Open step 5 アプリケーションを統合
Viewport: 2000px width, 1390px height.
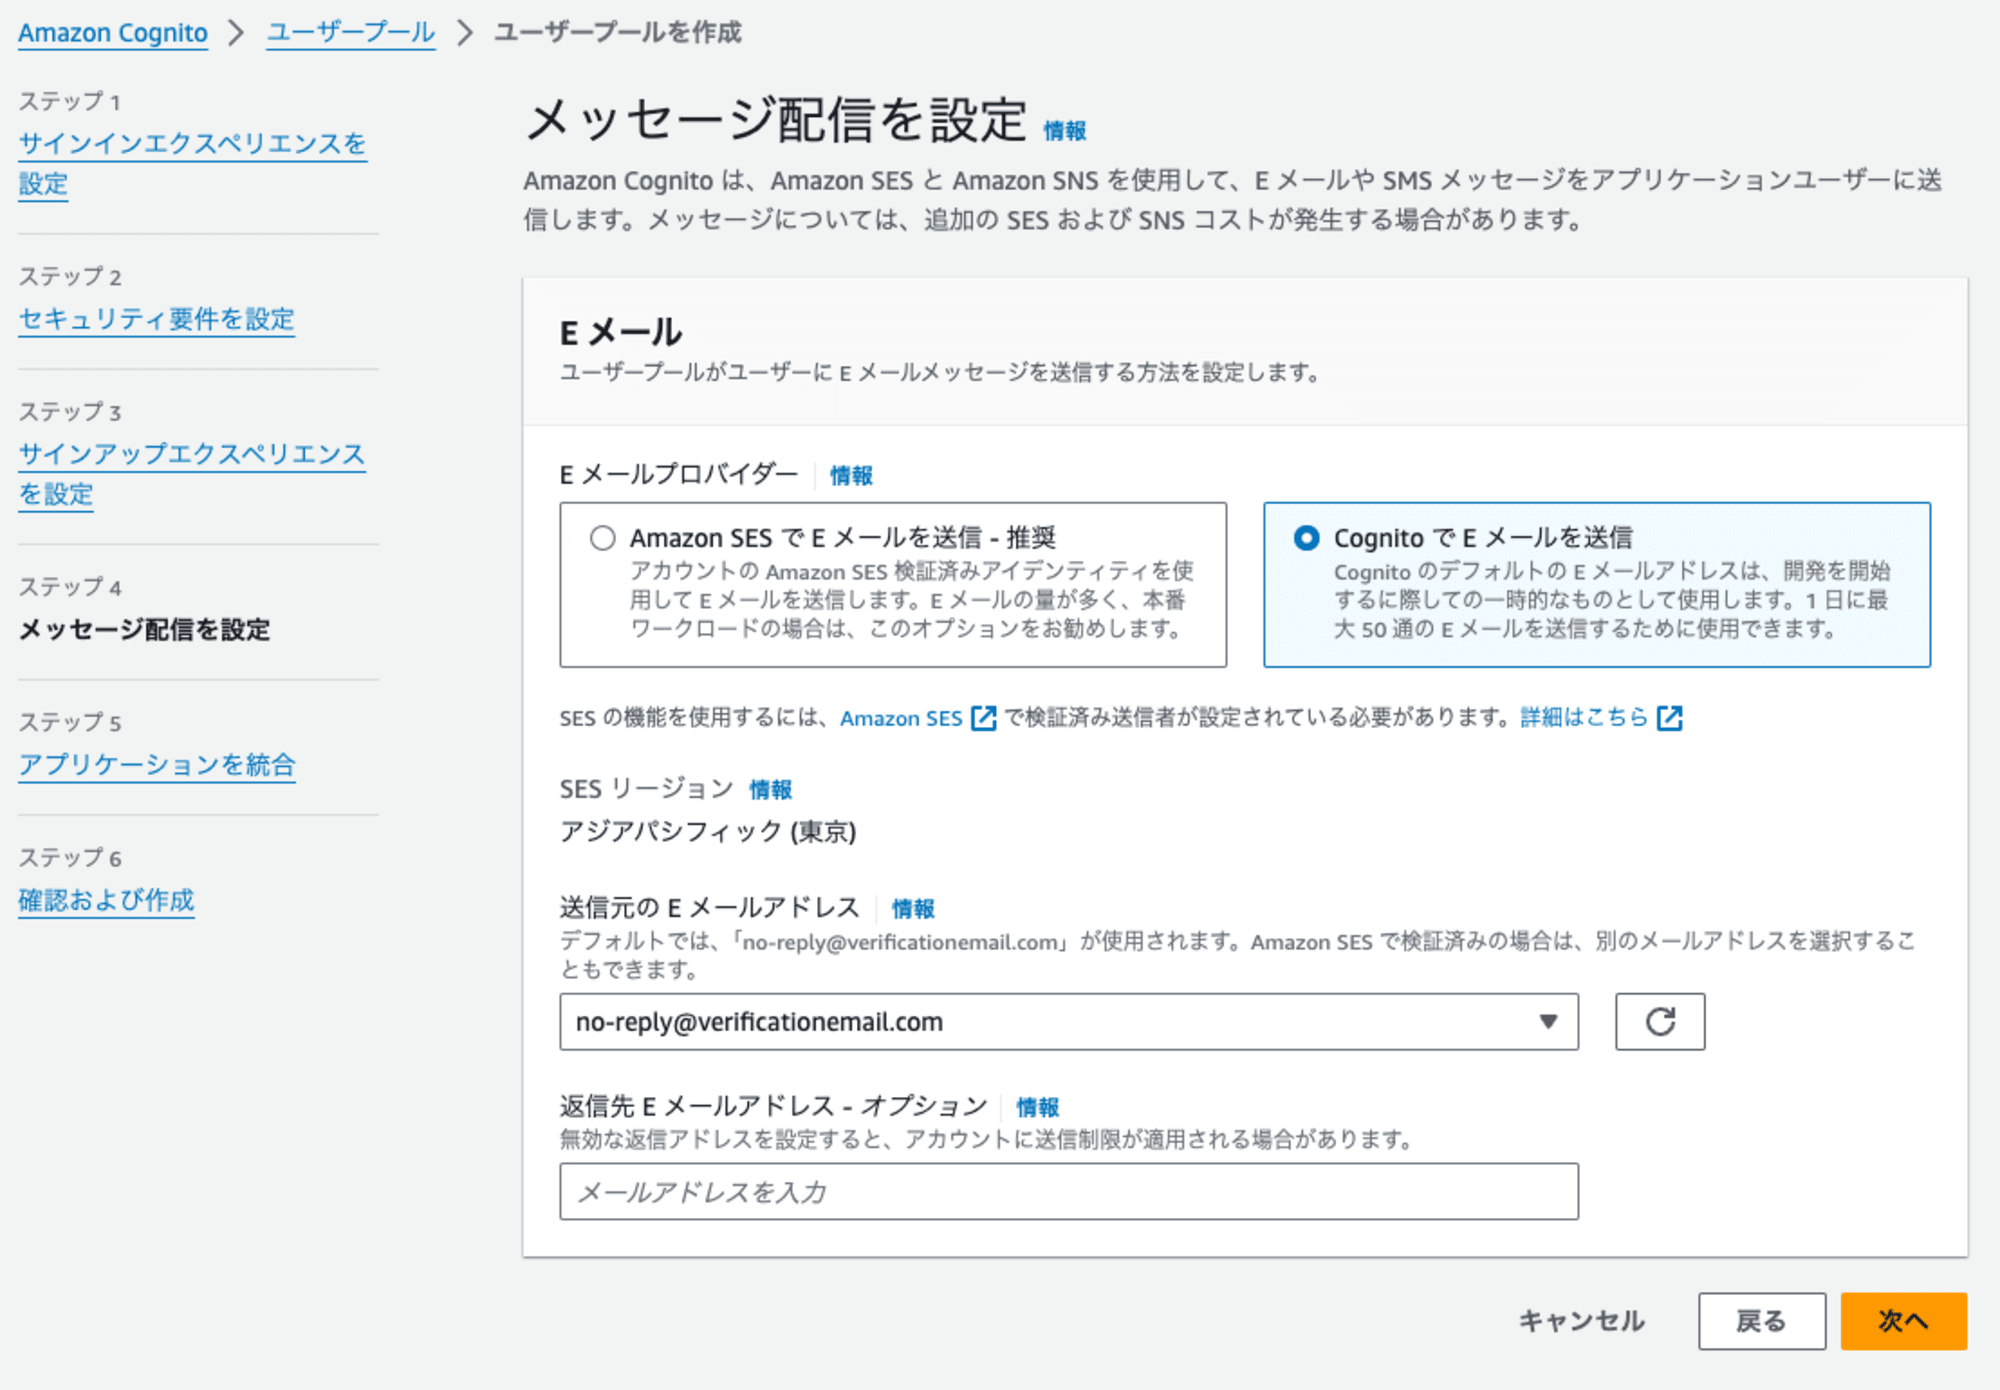[157, 765]
